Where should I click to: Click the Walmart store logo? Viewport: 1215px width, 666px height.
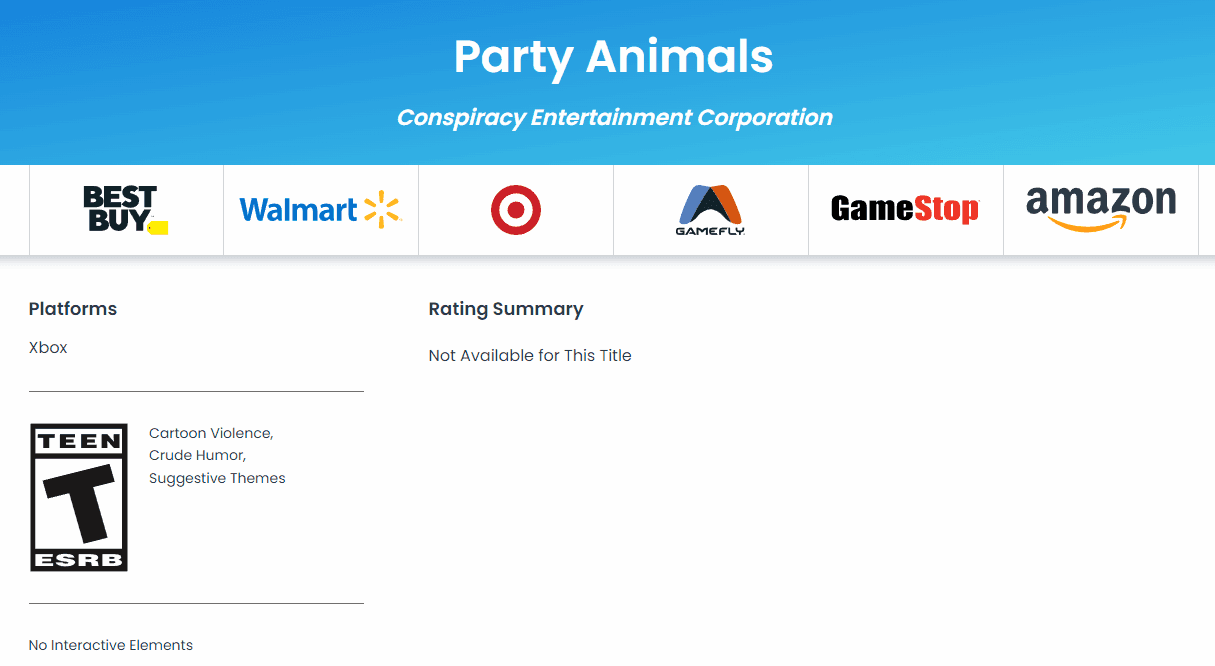[x=320, y=210]
